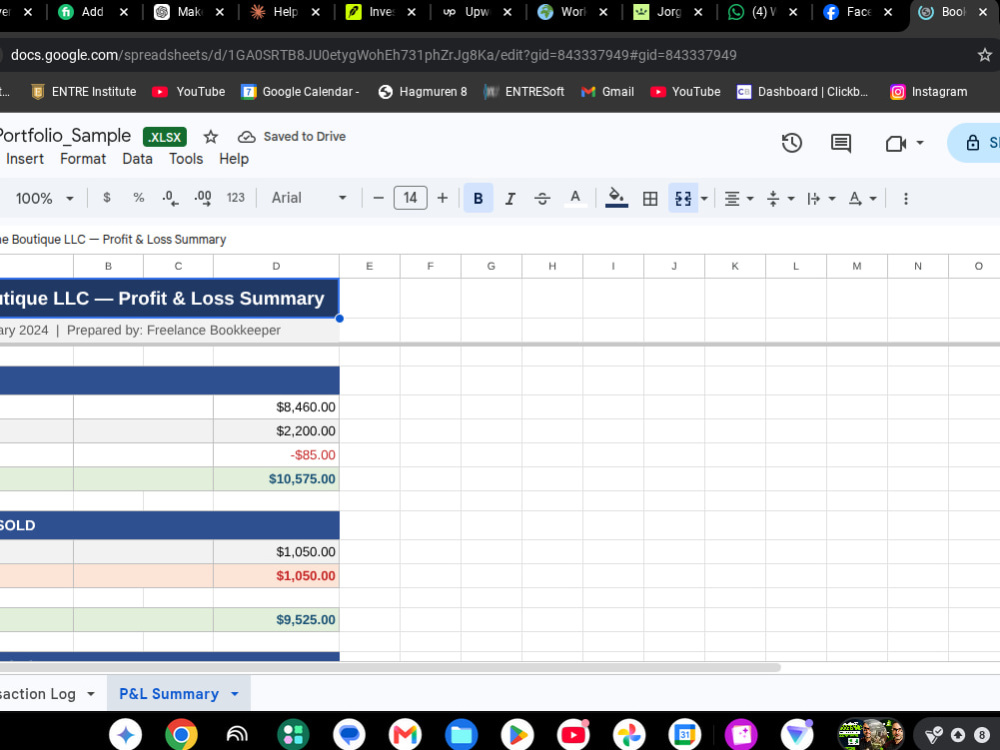Open version history
This screenshot has width=1000, height=750.
click(x=791, y=143)
